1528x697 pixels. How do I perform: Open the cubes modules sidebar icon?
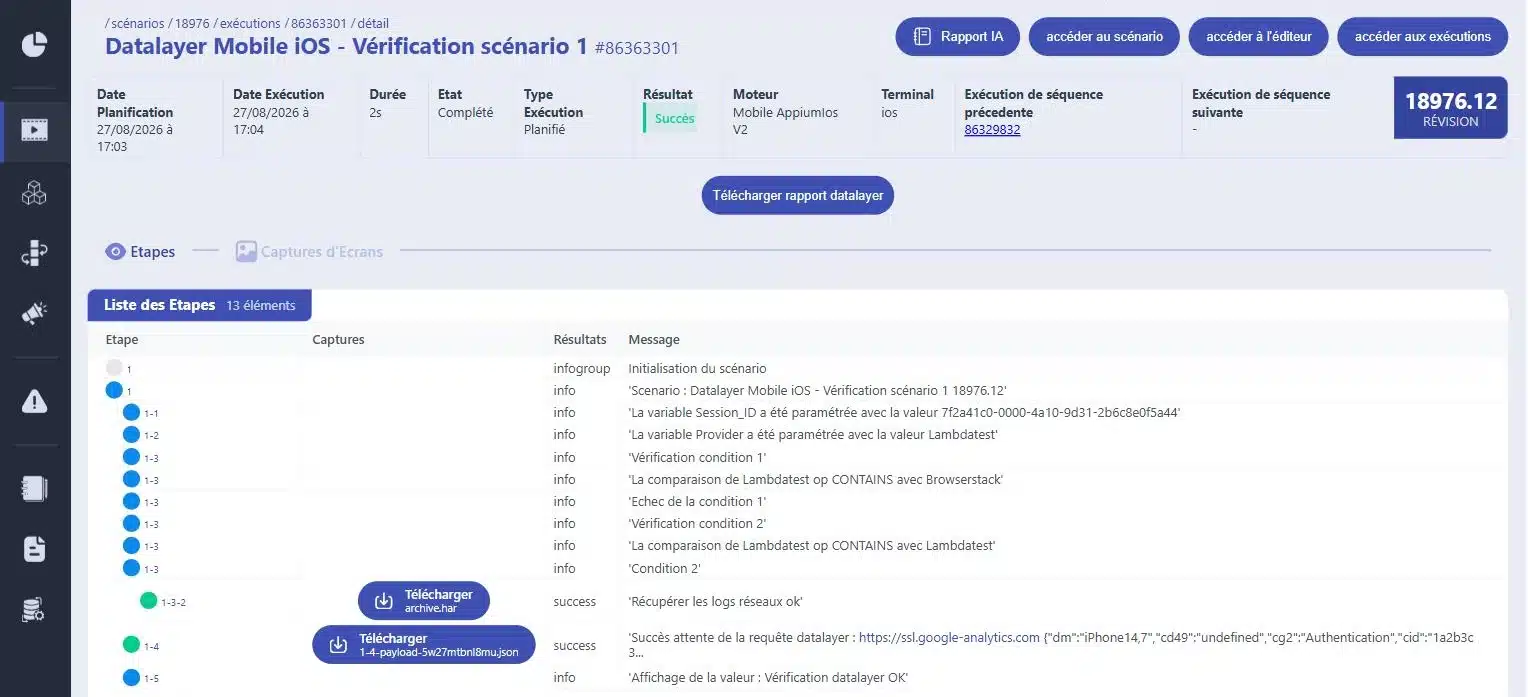(x=35, y=193)
